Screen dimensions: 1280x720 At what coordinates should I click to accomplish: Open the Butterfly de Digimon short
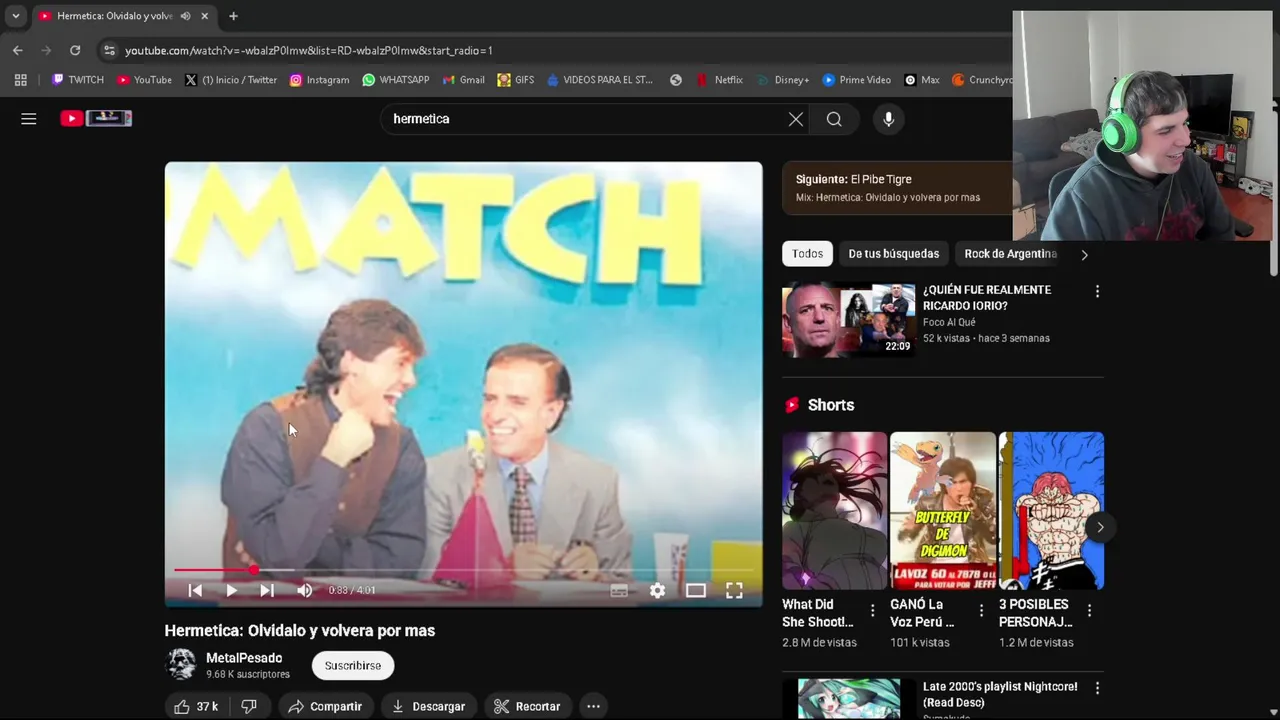click(943, 510)
